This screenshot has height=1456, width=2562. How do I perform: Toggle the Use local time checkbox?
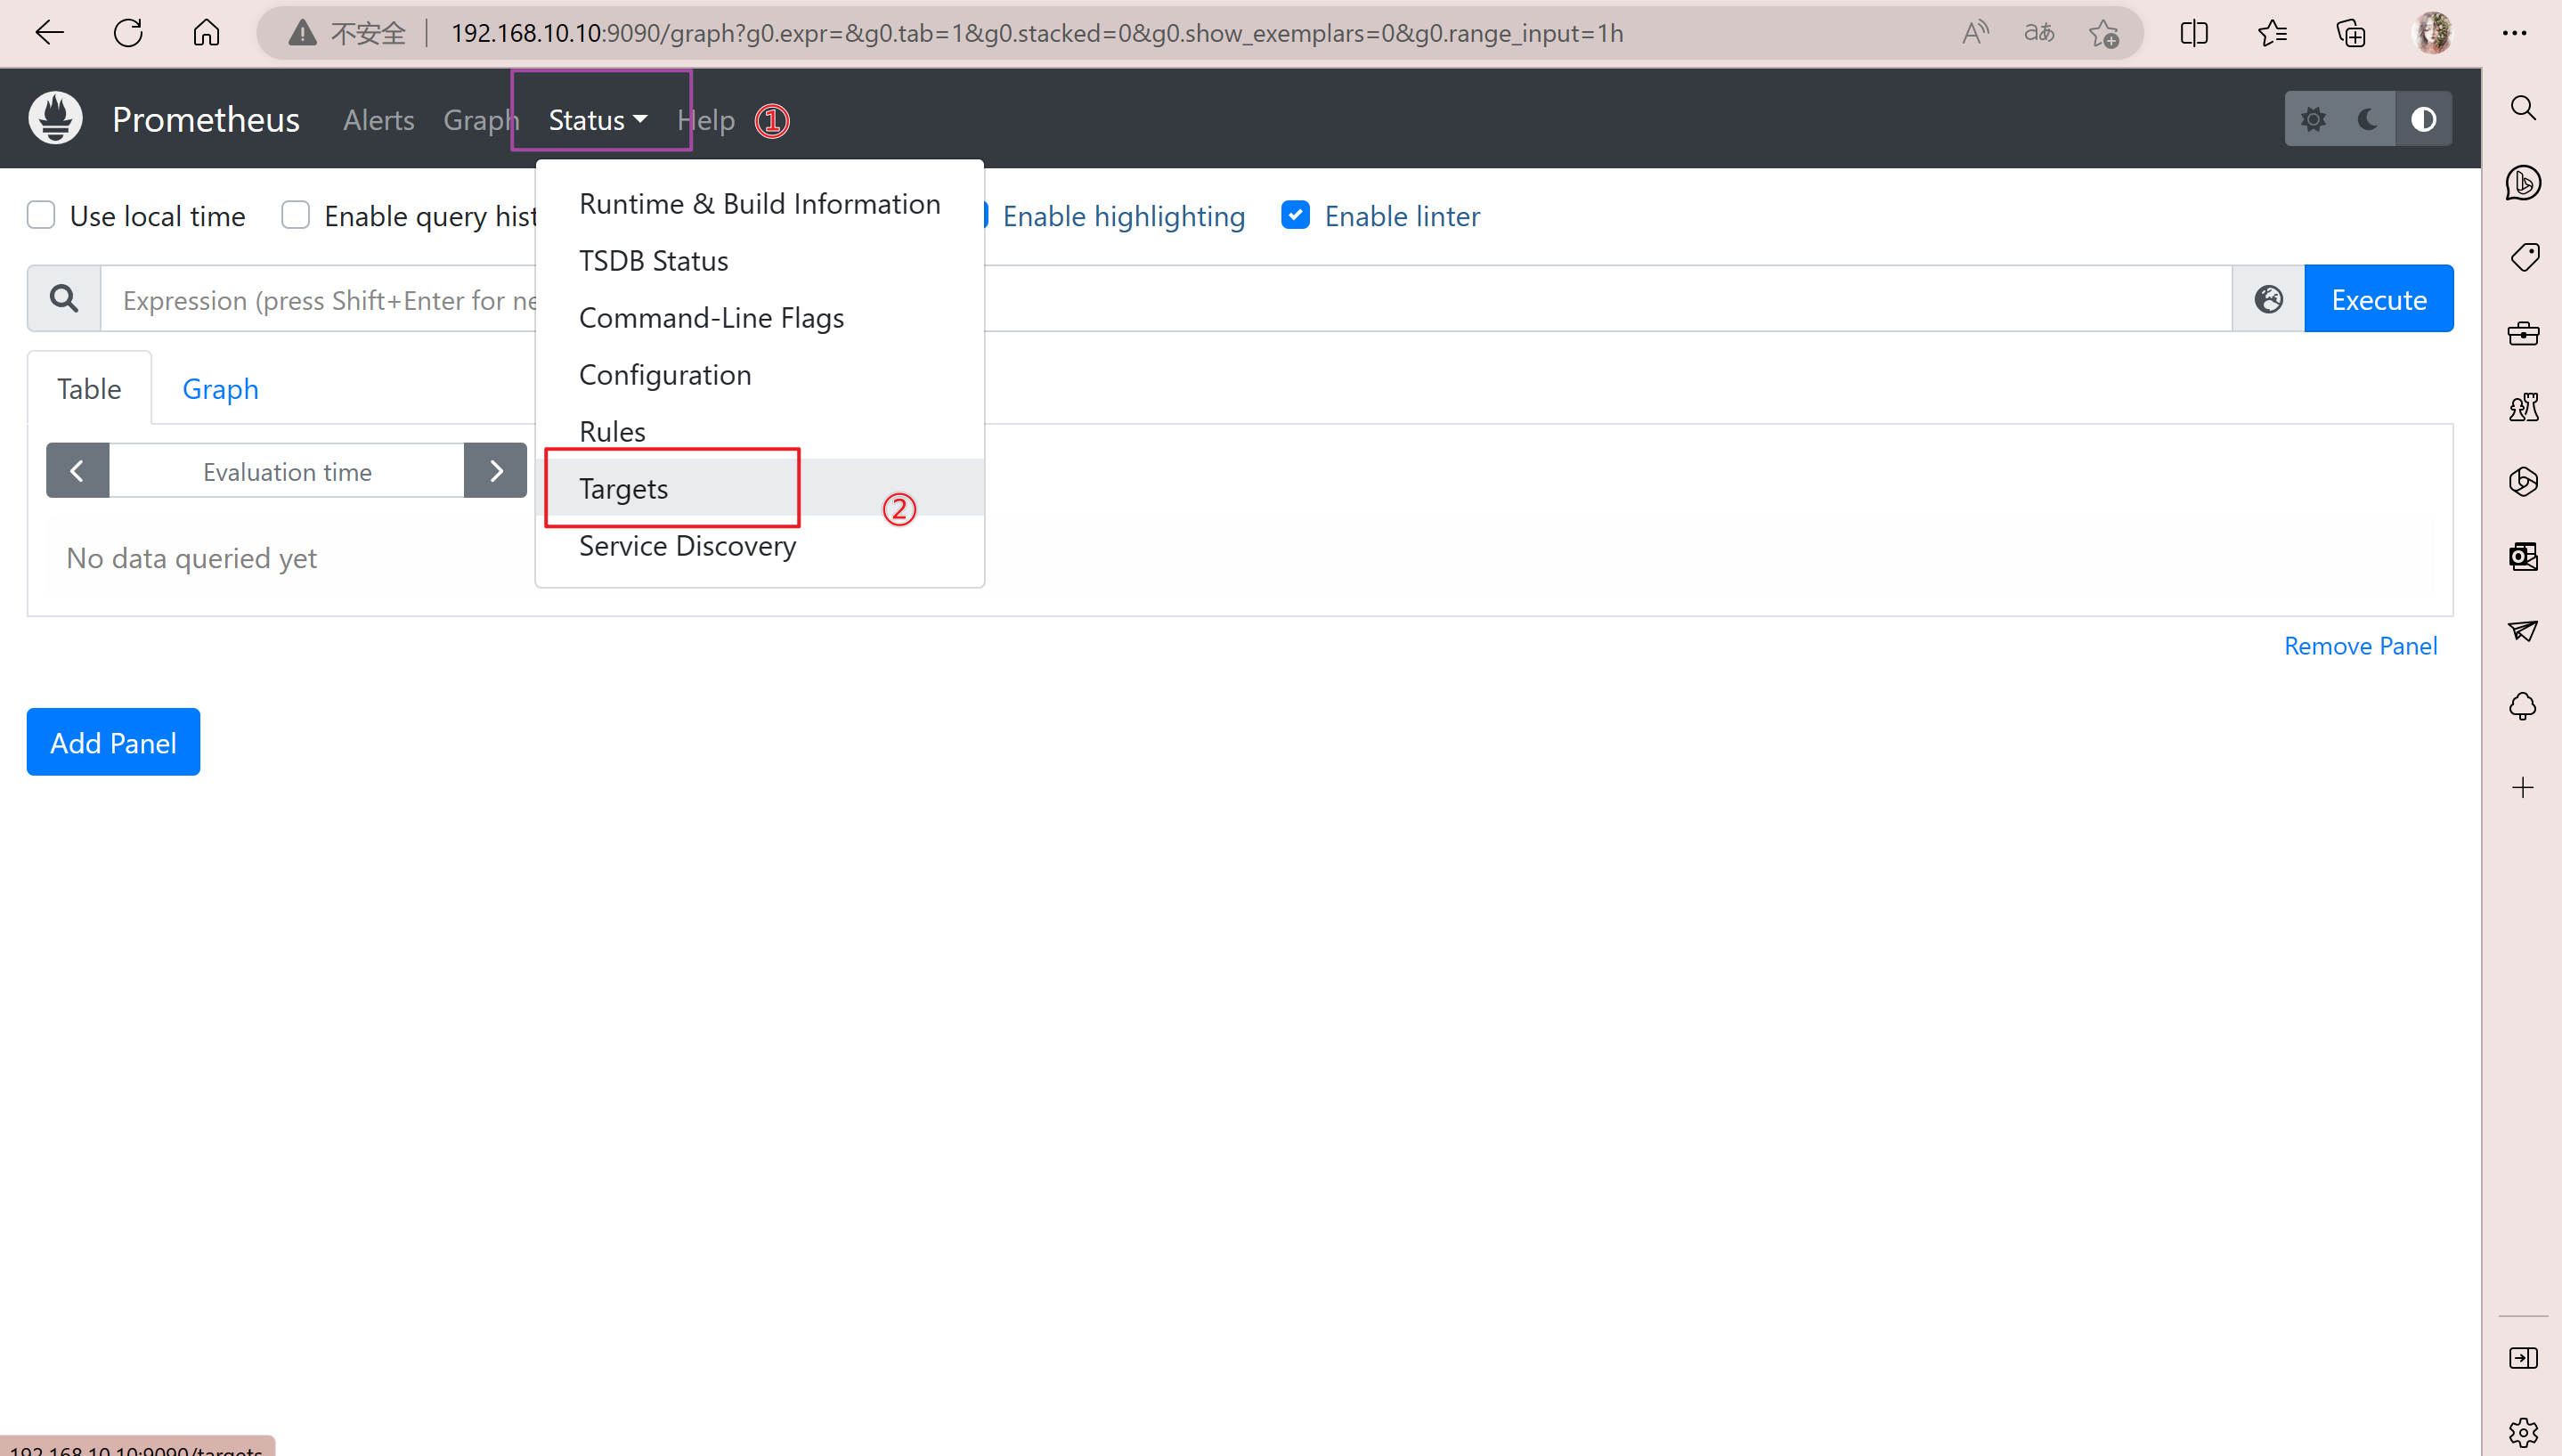[x=40, y=215]
